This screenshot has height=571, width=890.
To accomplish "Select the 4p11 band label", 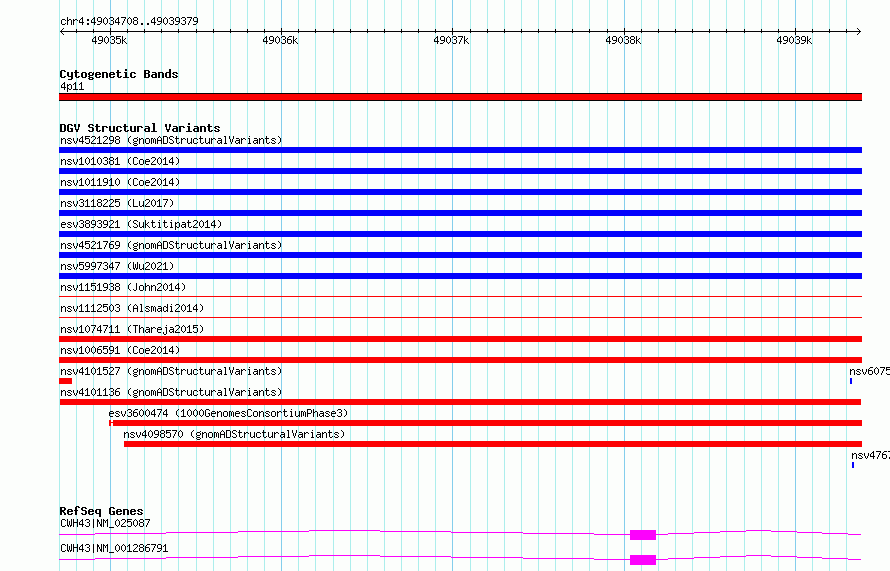I will (72, 86).
